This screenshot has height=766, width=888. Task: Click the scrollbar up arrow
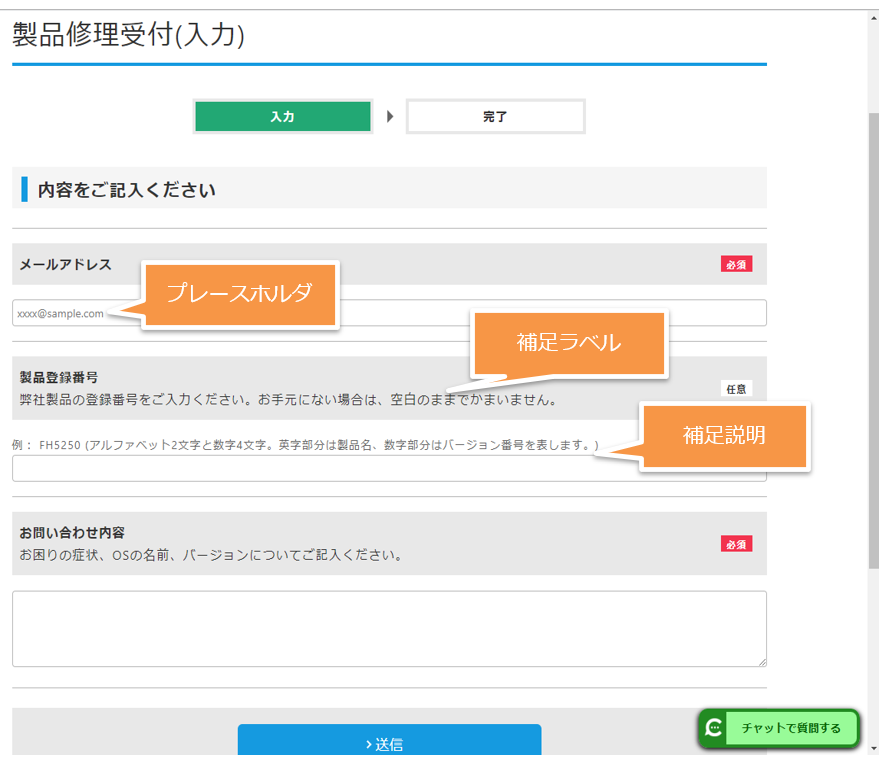coord(873,17)
